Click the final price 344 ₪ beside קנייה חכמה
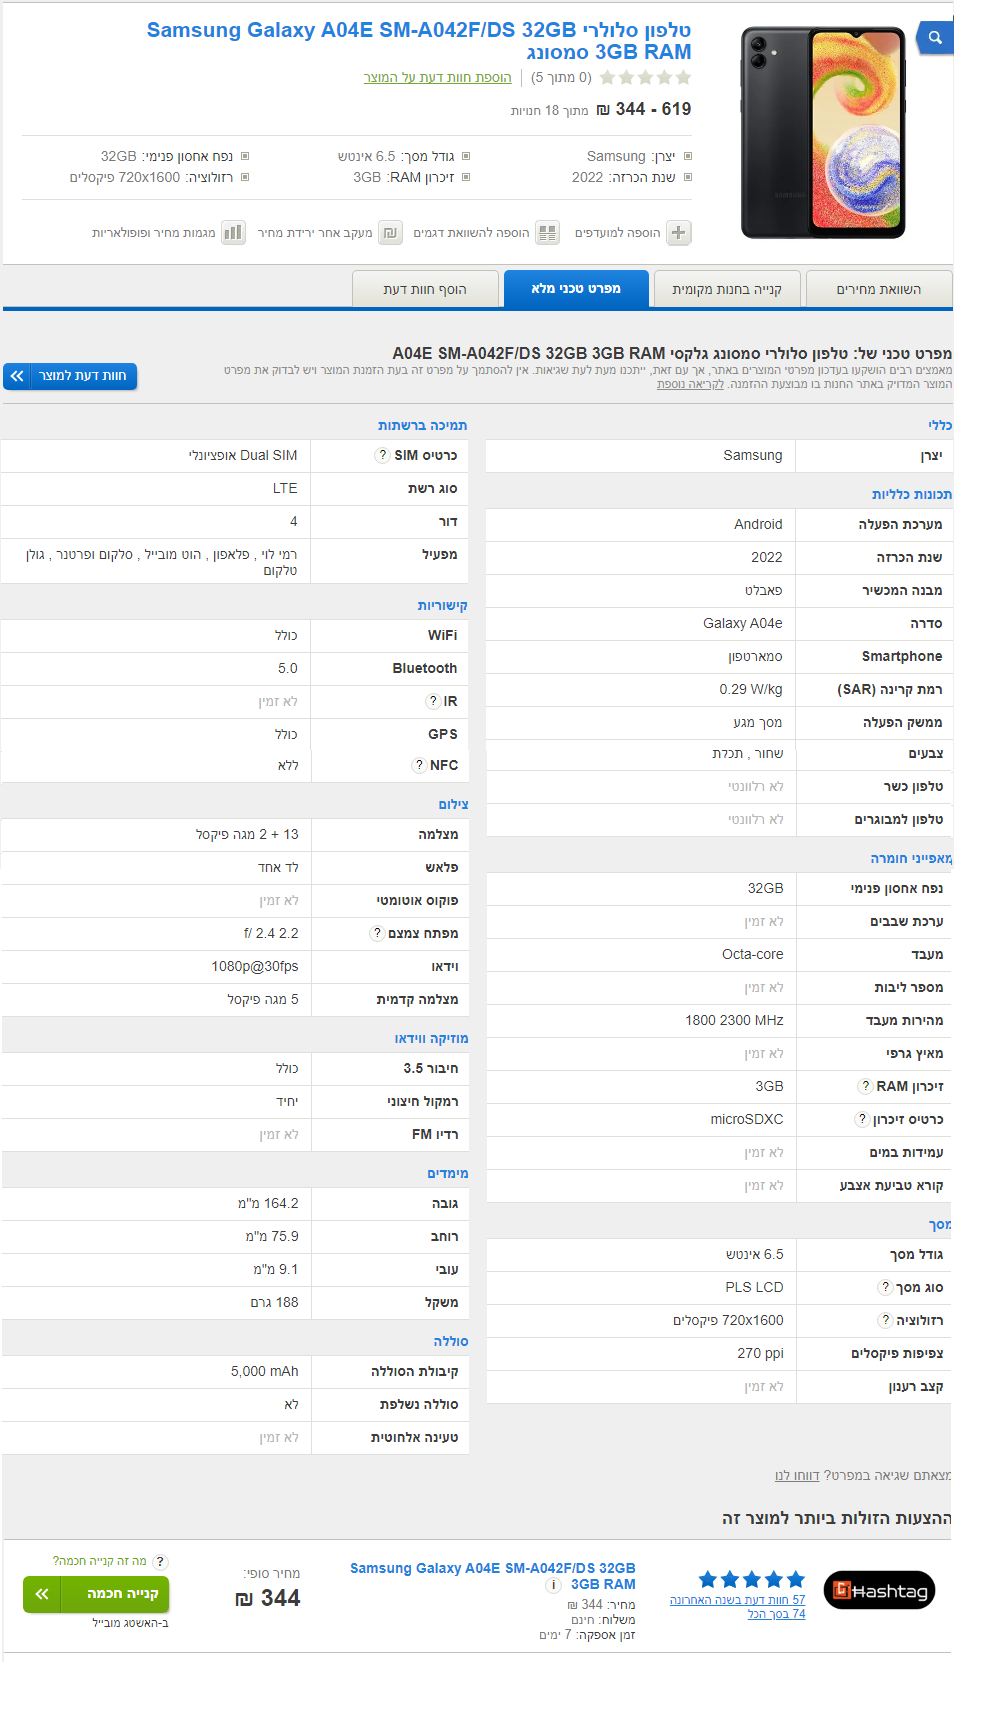Screen dimensions: 981x1730 (x=267, y=1598)
